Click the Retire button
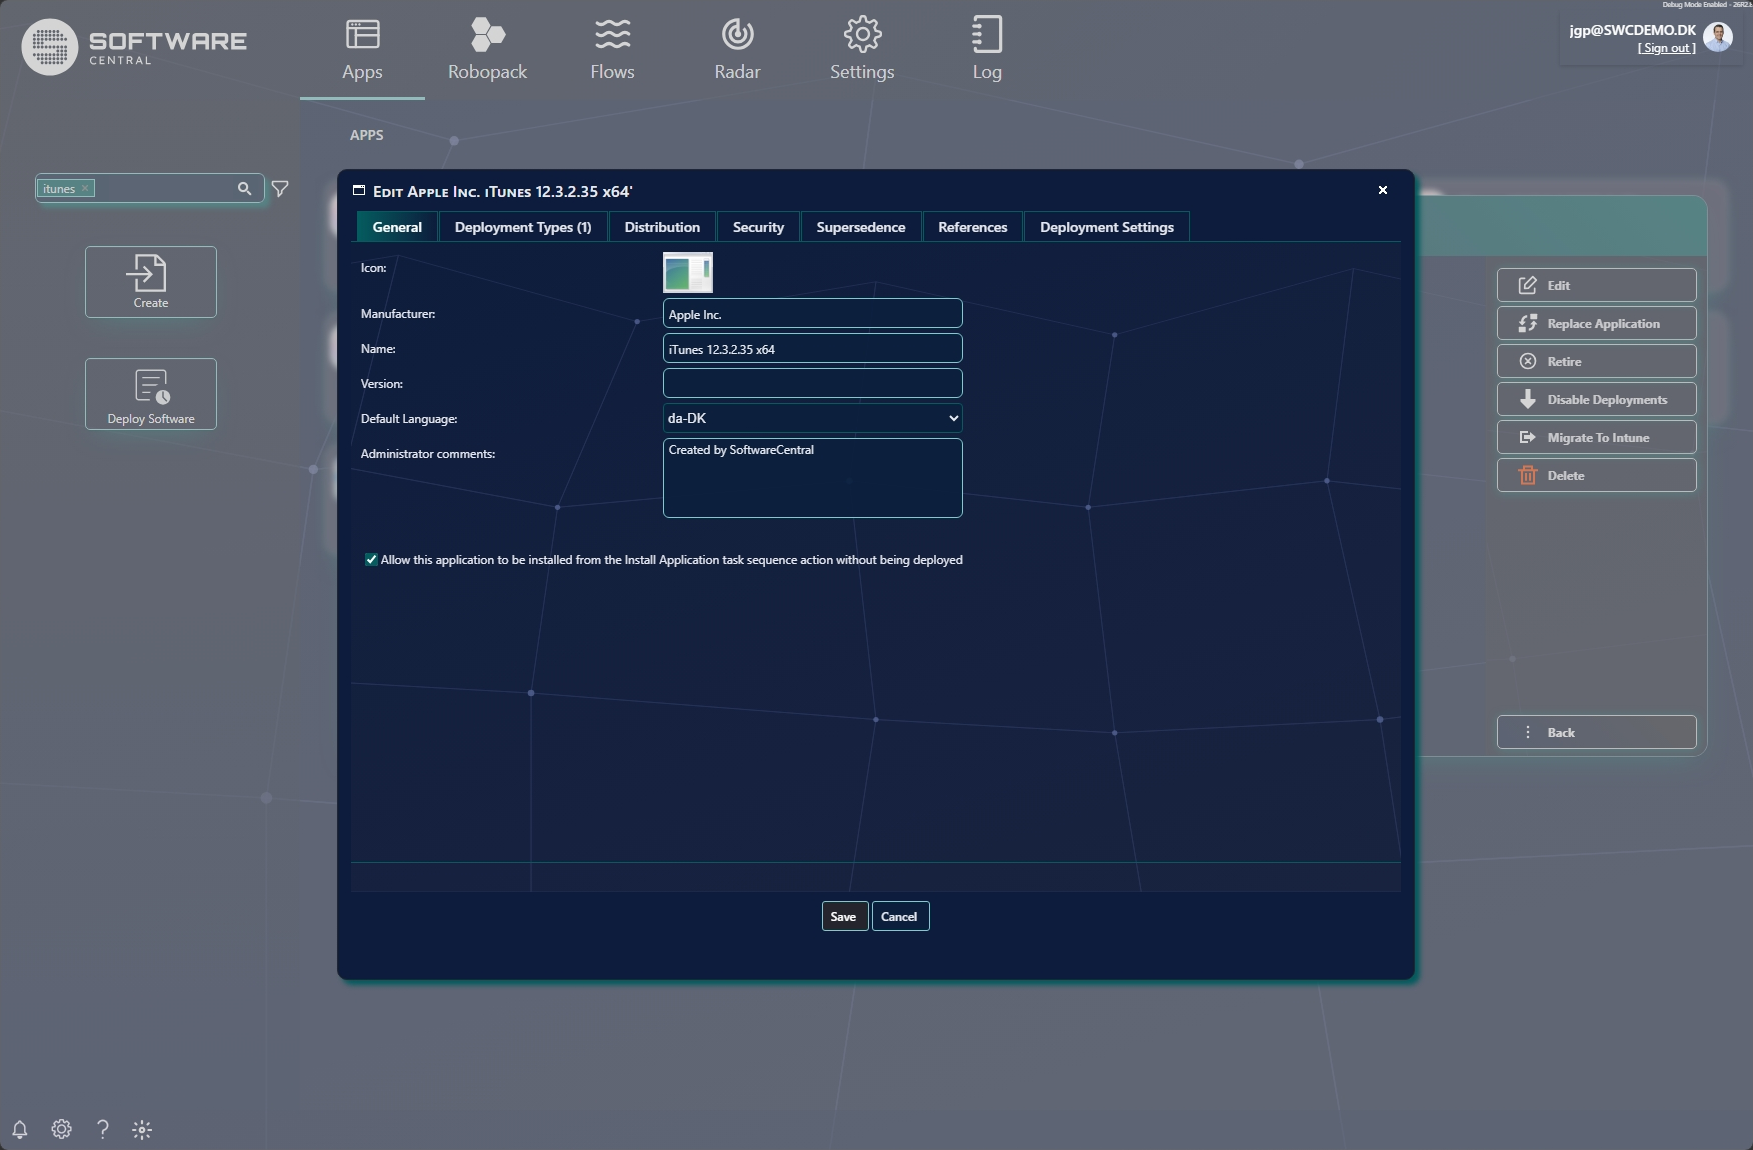The image size is (1753, 1150). 1596,361
